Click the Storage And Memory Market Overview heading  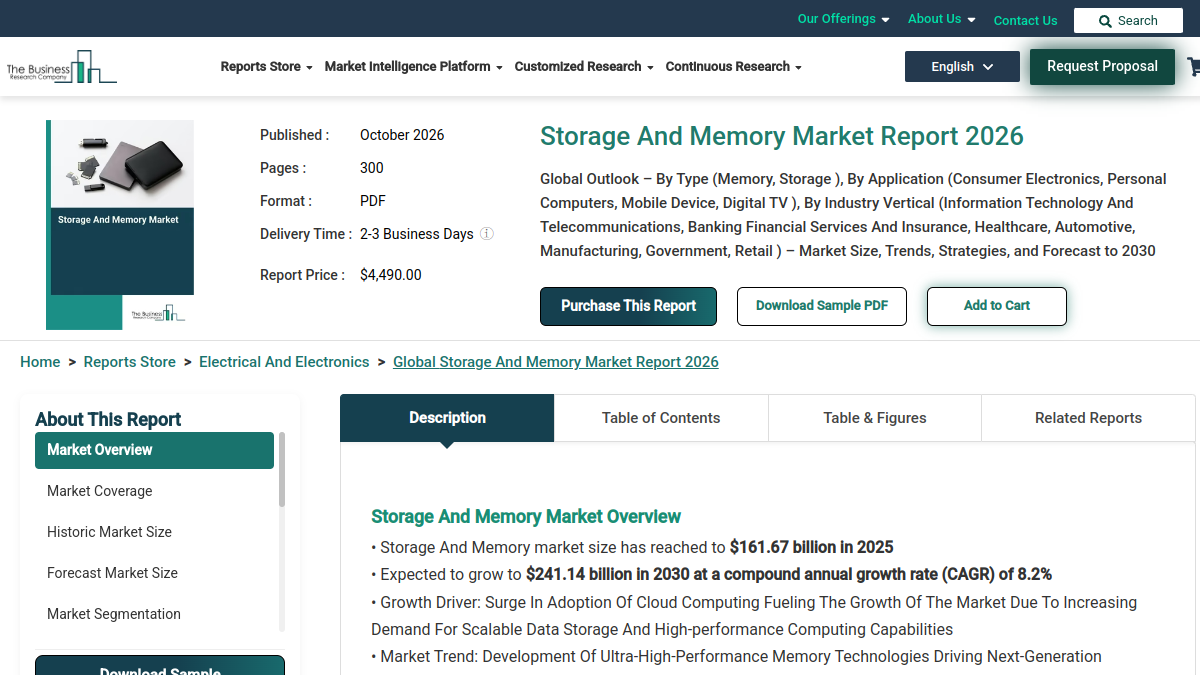(x=526, y=517)
